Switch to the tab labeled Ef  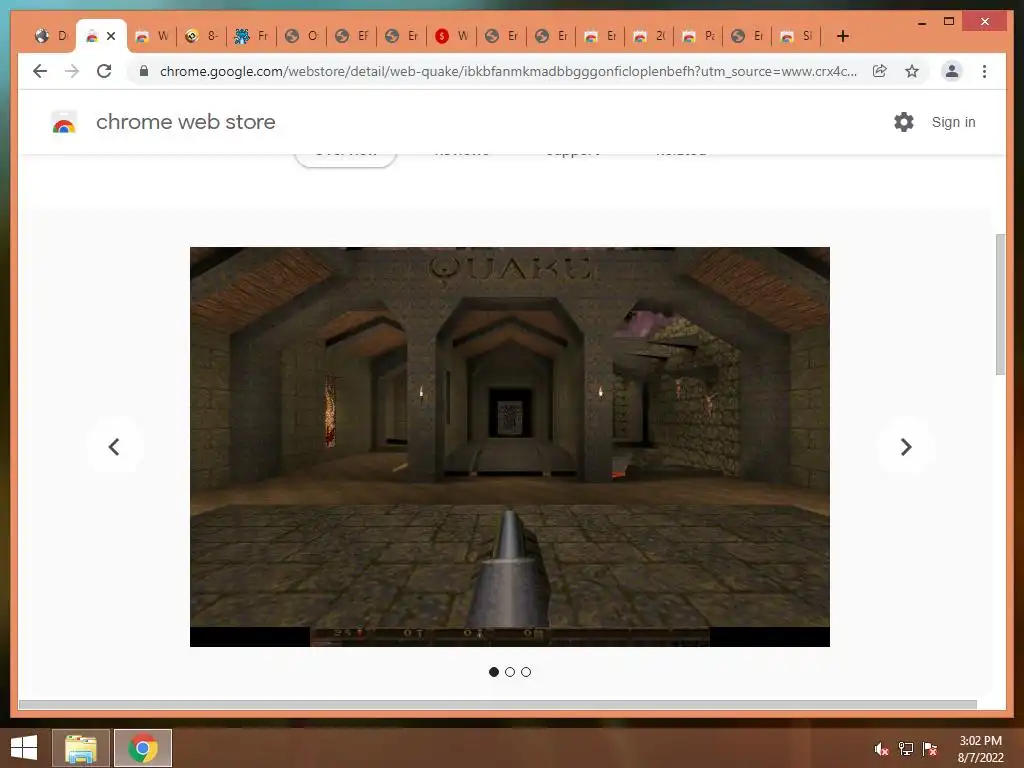coord(351,36)
